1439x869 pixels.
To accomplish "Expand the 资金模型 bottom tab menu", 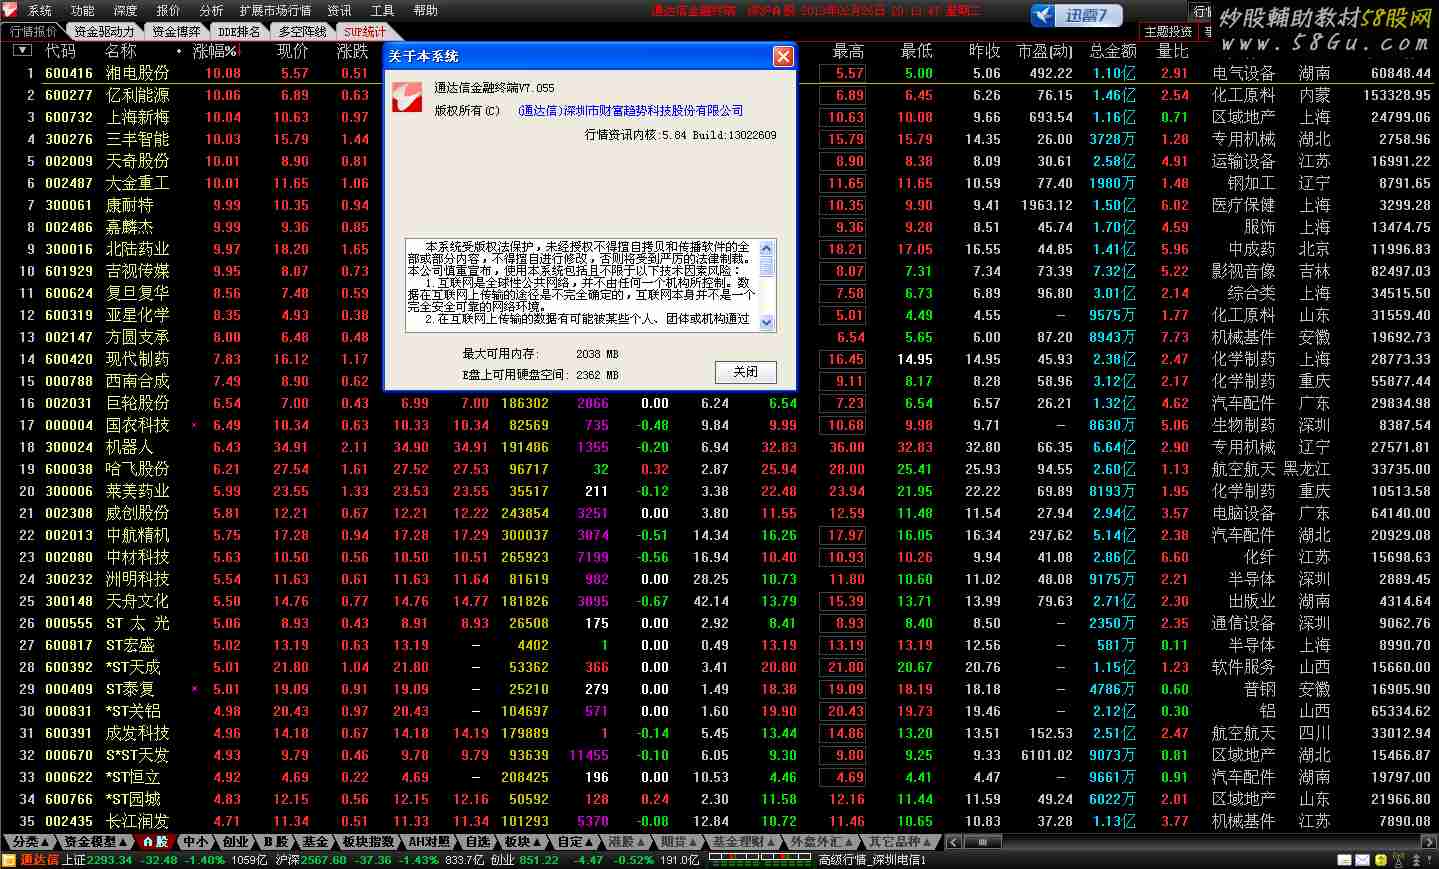I will pos(94,842).
